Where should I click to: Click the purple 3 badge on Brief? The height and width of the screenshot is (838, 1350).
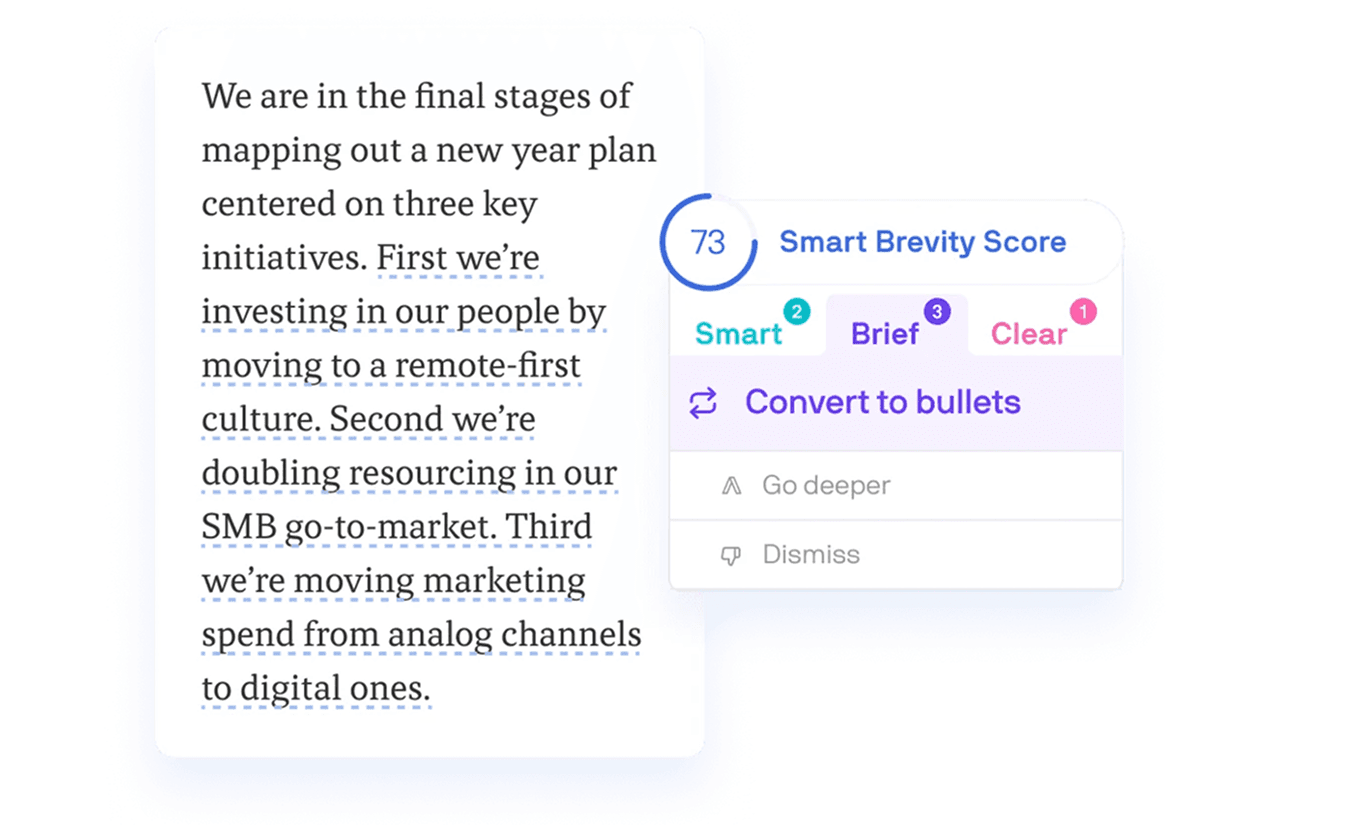936,312
